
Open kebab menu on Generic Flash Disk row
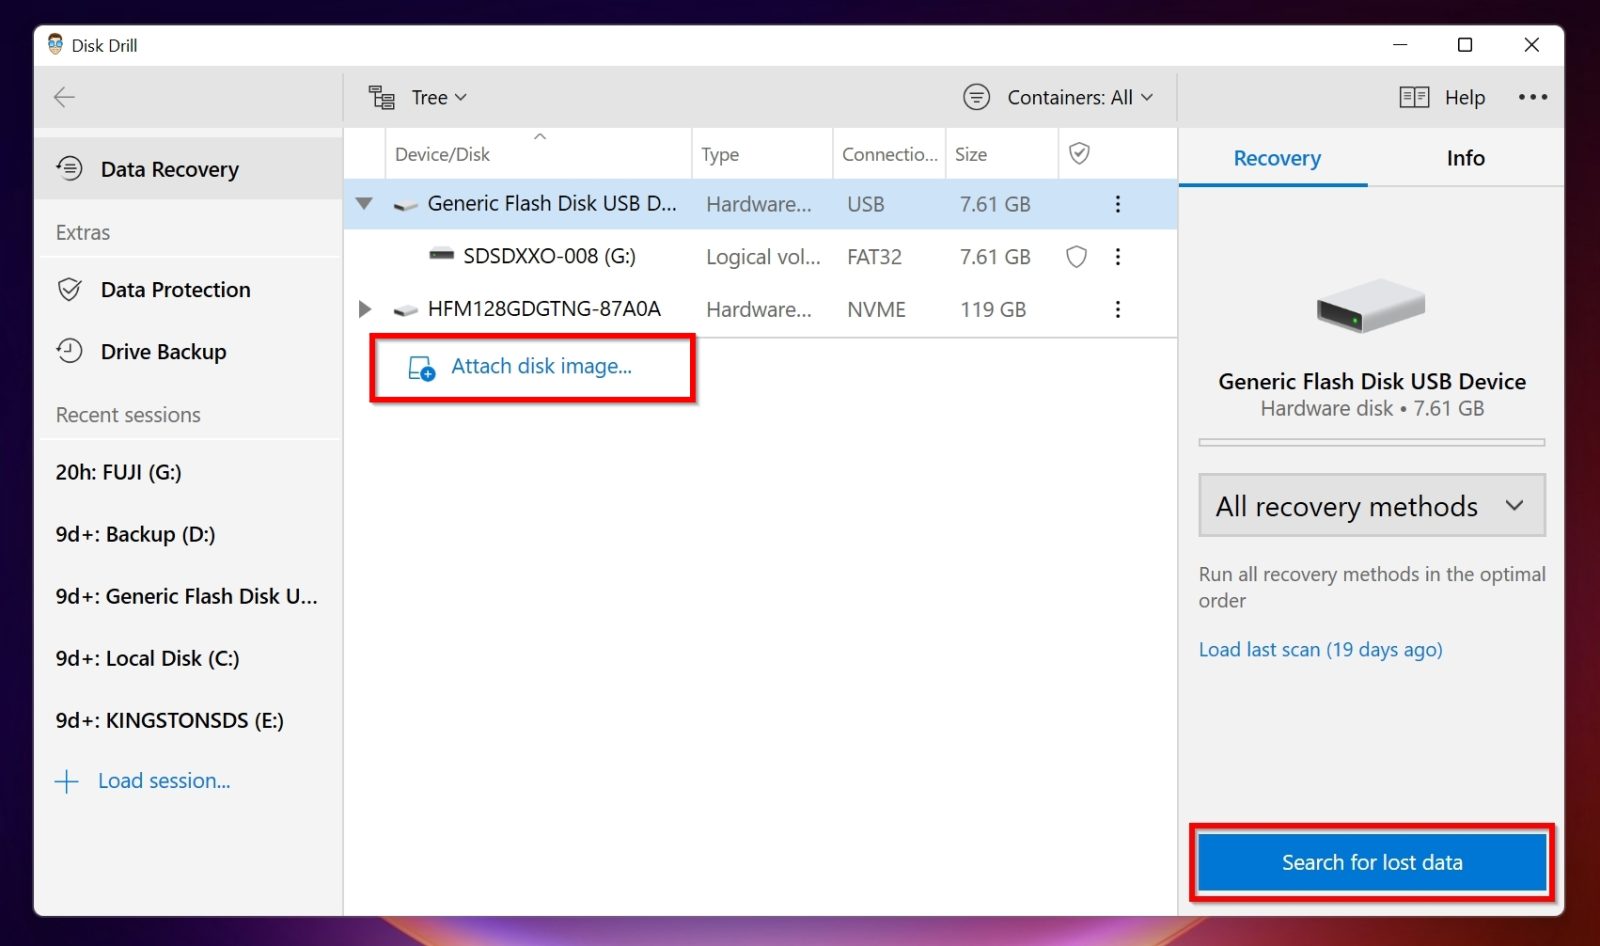coord(1117,204)
